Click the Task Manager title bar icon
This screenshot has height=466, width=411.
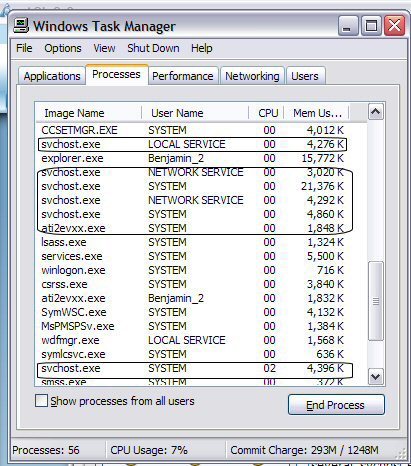[21, 26]
